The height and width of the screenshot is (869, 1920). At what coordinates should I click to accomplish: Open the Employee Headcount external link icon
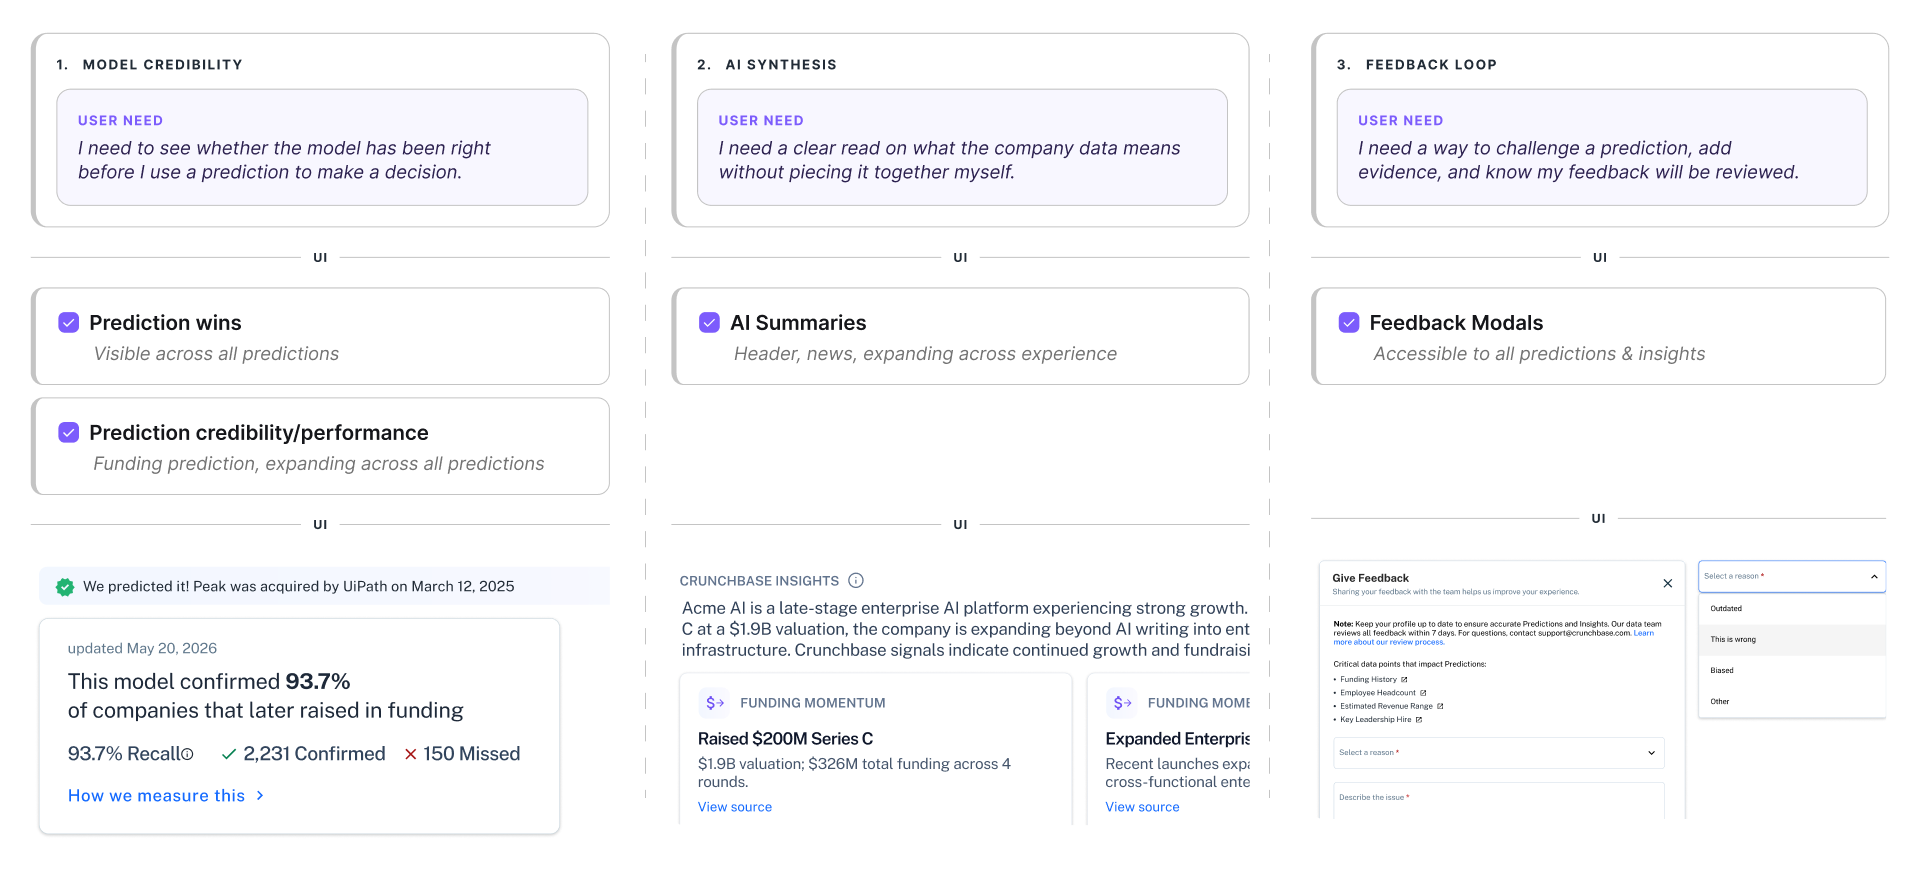1423,693
